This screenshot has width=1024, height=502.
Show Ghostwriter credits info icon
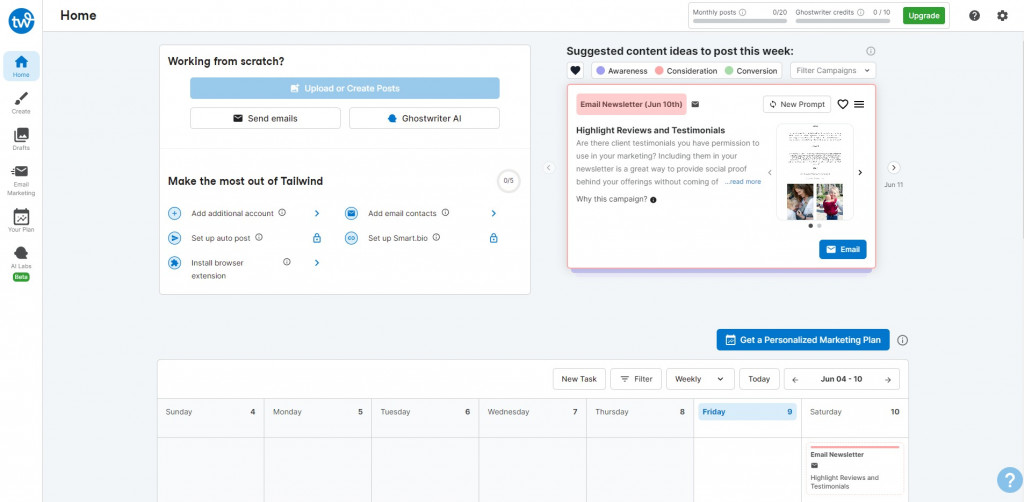click(861, 12)
